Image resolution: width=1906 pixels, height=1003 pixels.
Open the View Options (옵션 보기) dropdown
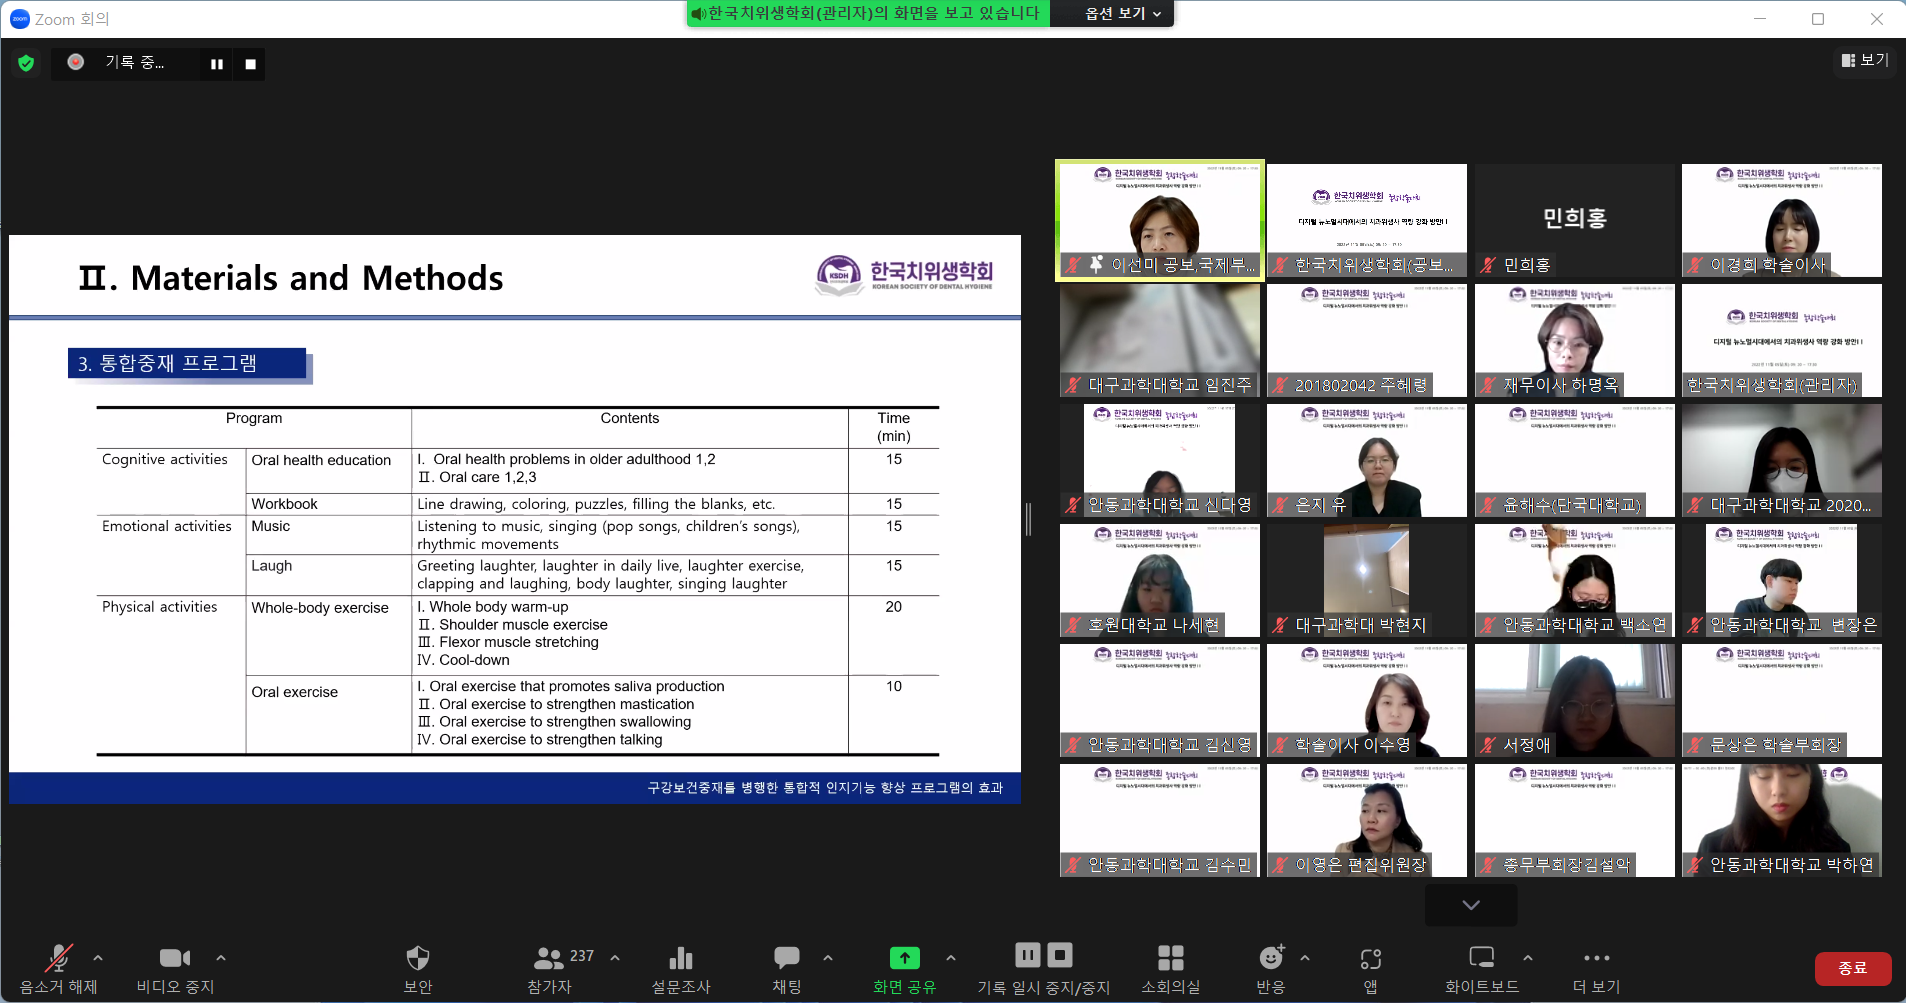pos(1123,14)
